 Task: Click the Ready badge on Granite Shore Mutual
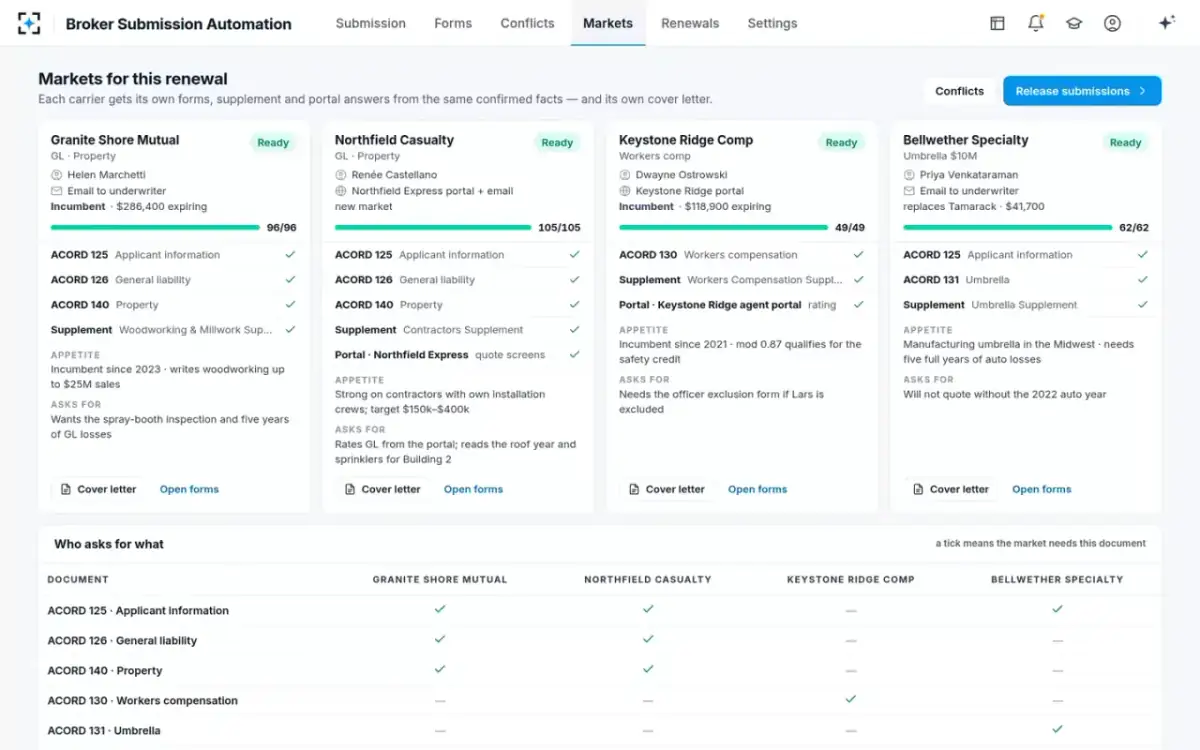pyautogui.click(x=273, y=142)
